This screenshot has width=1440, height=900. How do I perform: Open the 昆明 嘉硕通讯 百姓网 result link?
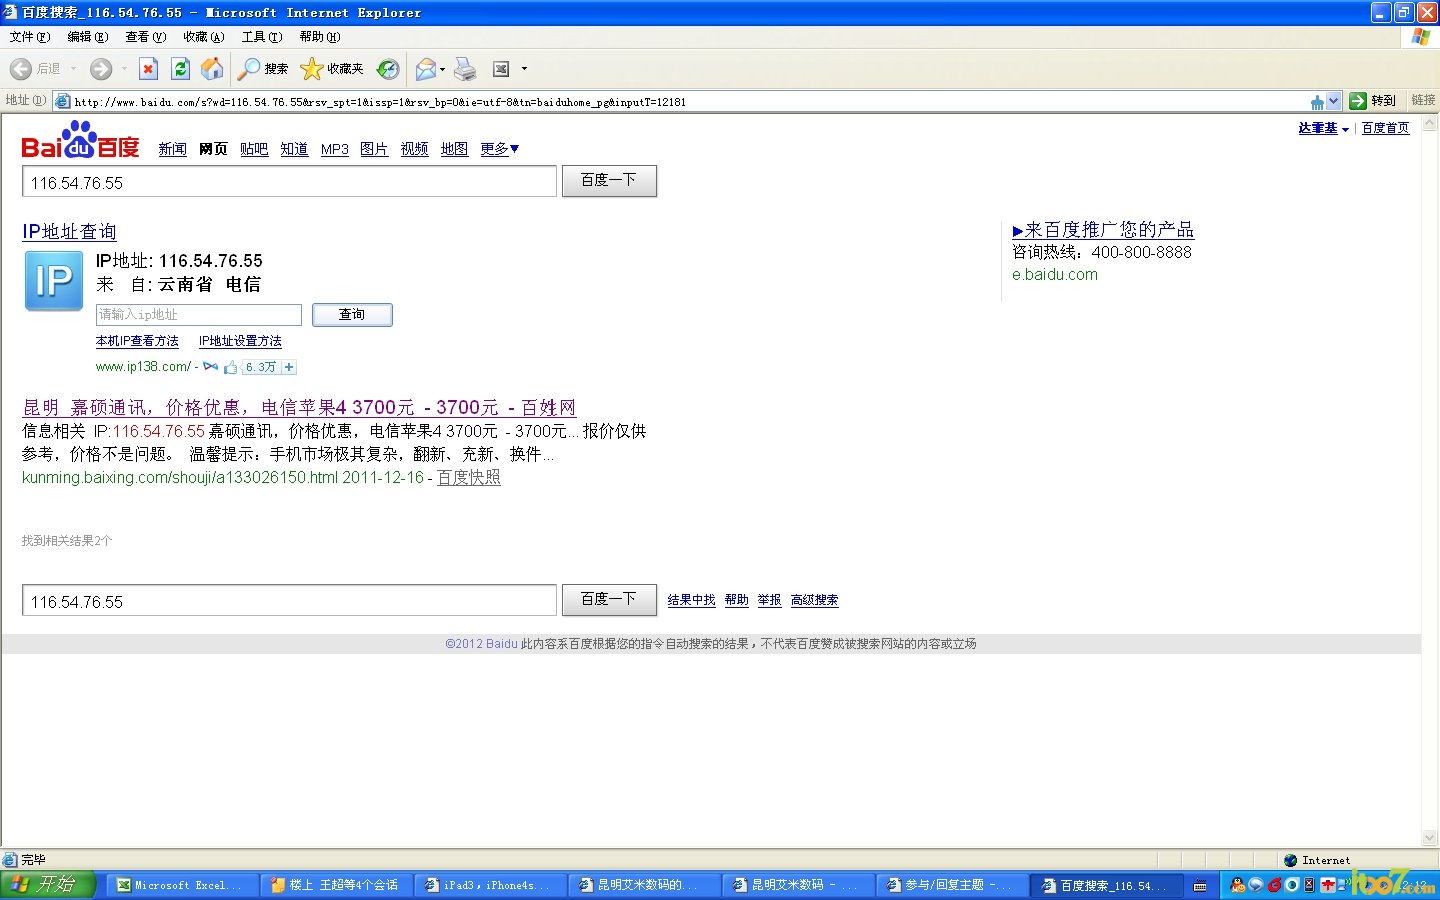pos(299,407)
